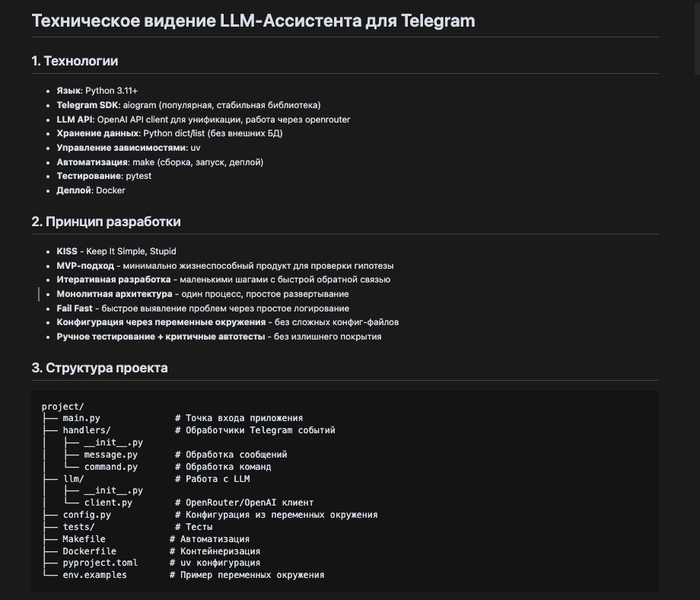Click the 'KISS' principle bullet
This screenshot has width=700, height=600.
click(116, 251)
